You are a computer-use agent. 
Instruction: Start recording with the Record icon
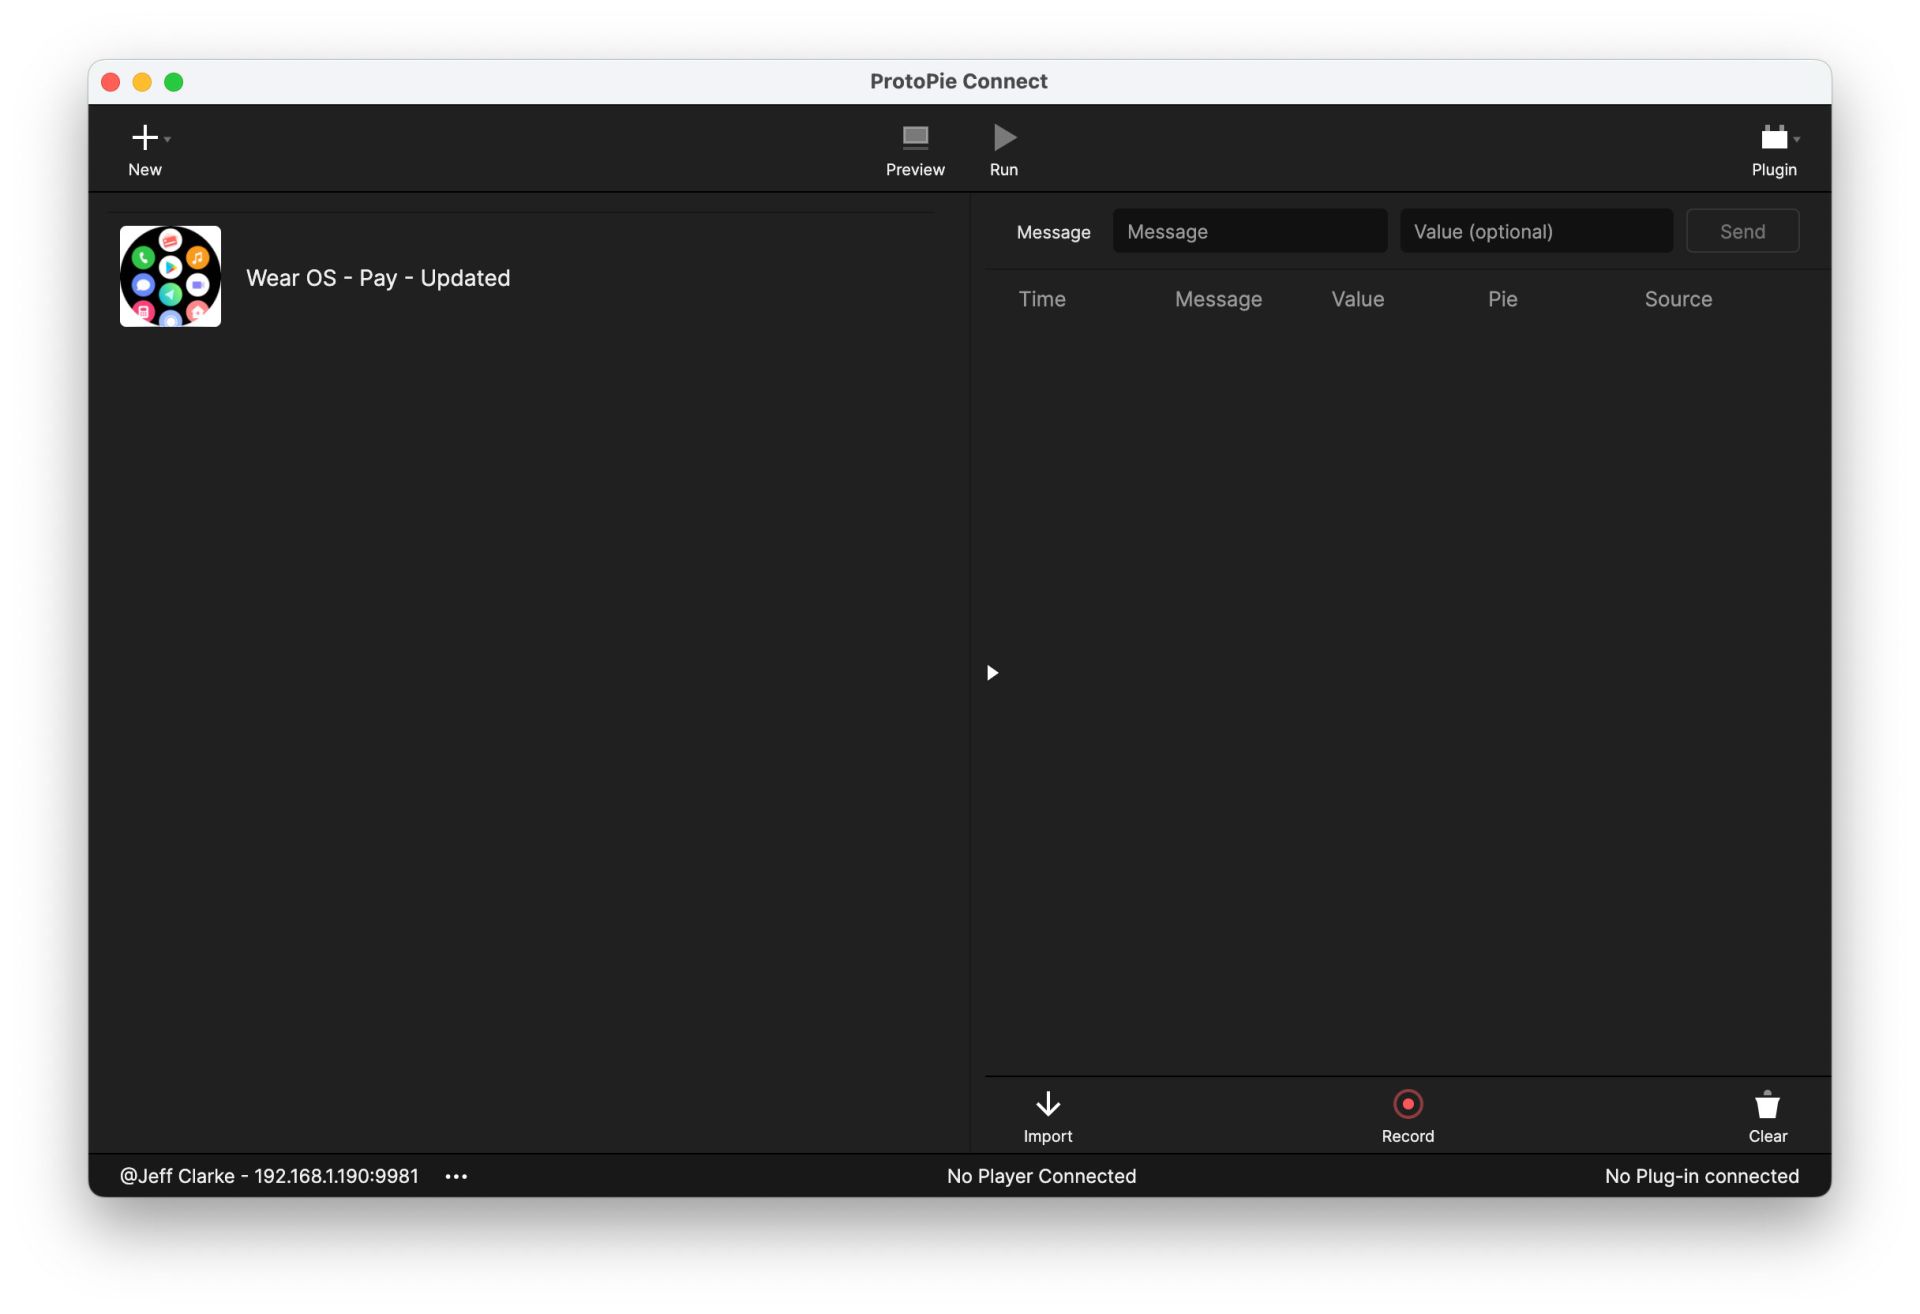click(1407, 1104)
